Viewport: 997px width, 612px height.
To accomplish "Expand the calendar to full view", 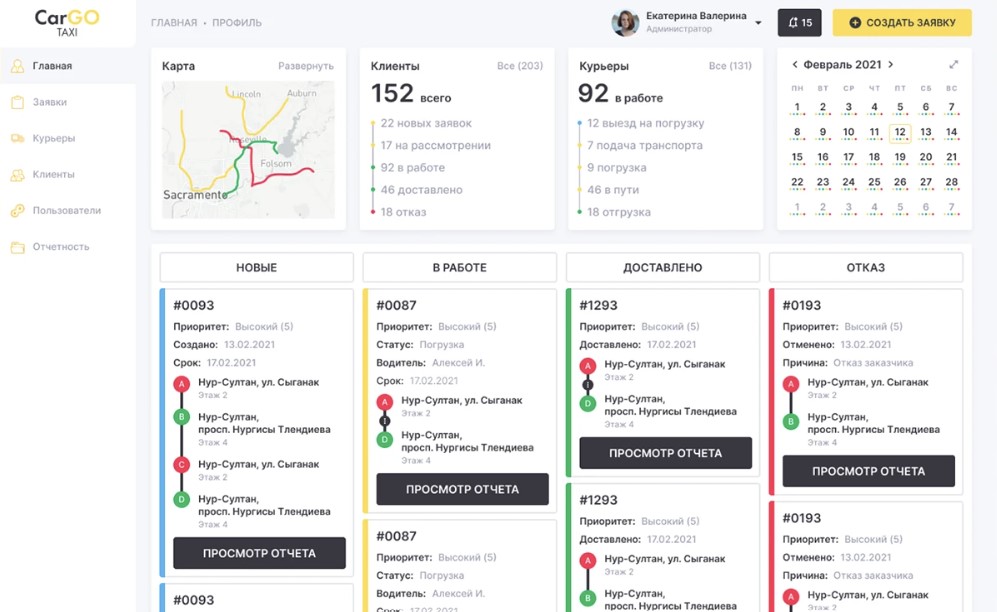I will pos(954,64).
